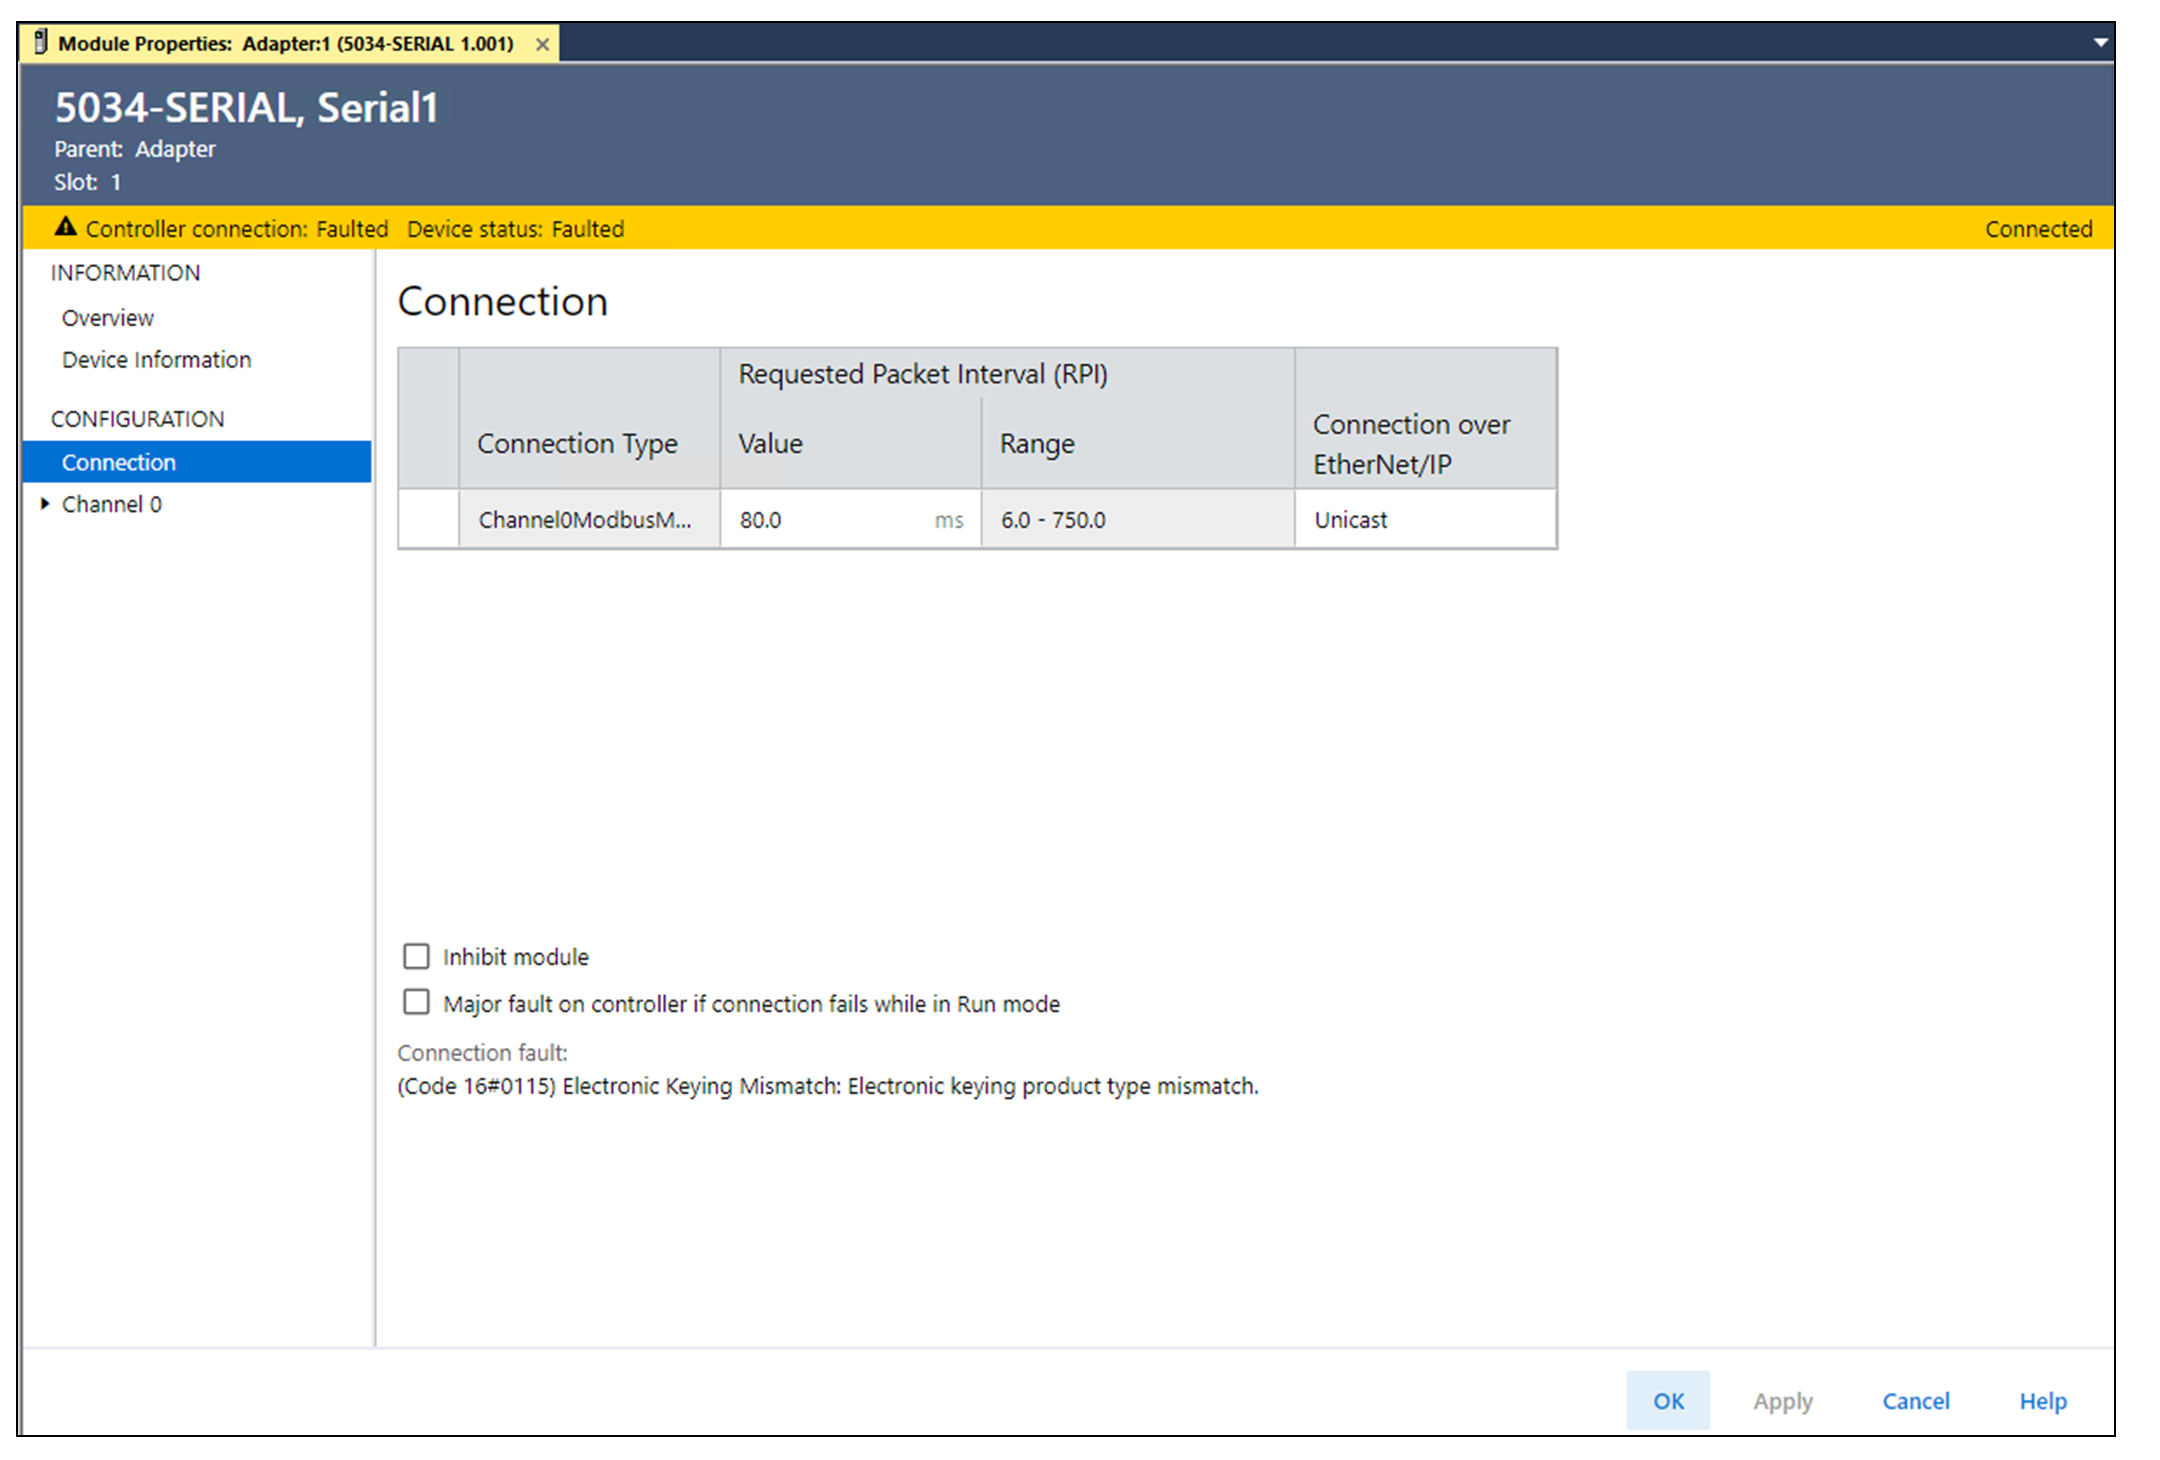Confirm settings with the OK button
The height and width of the screenshot is (1460, 2160).
pos(1667,1400)
